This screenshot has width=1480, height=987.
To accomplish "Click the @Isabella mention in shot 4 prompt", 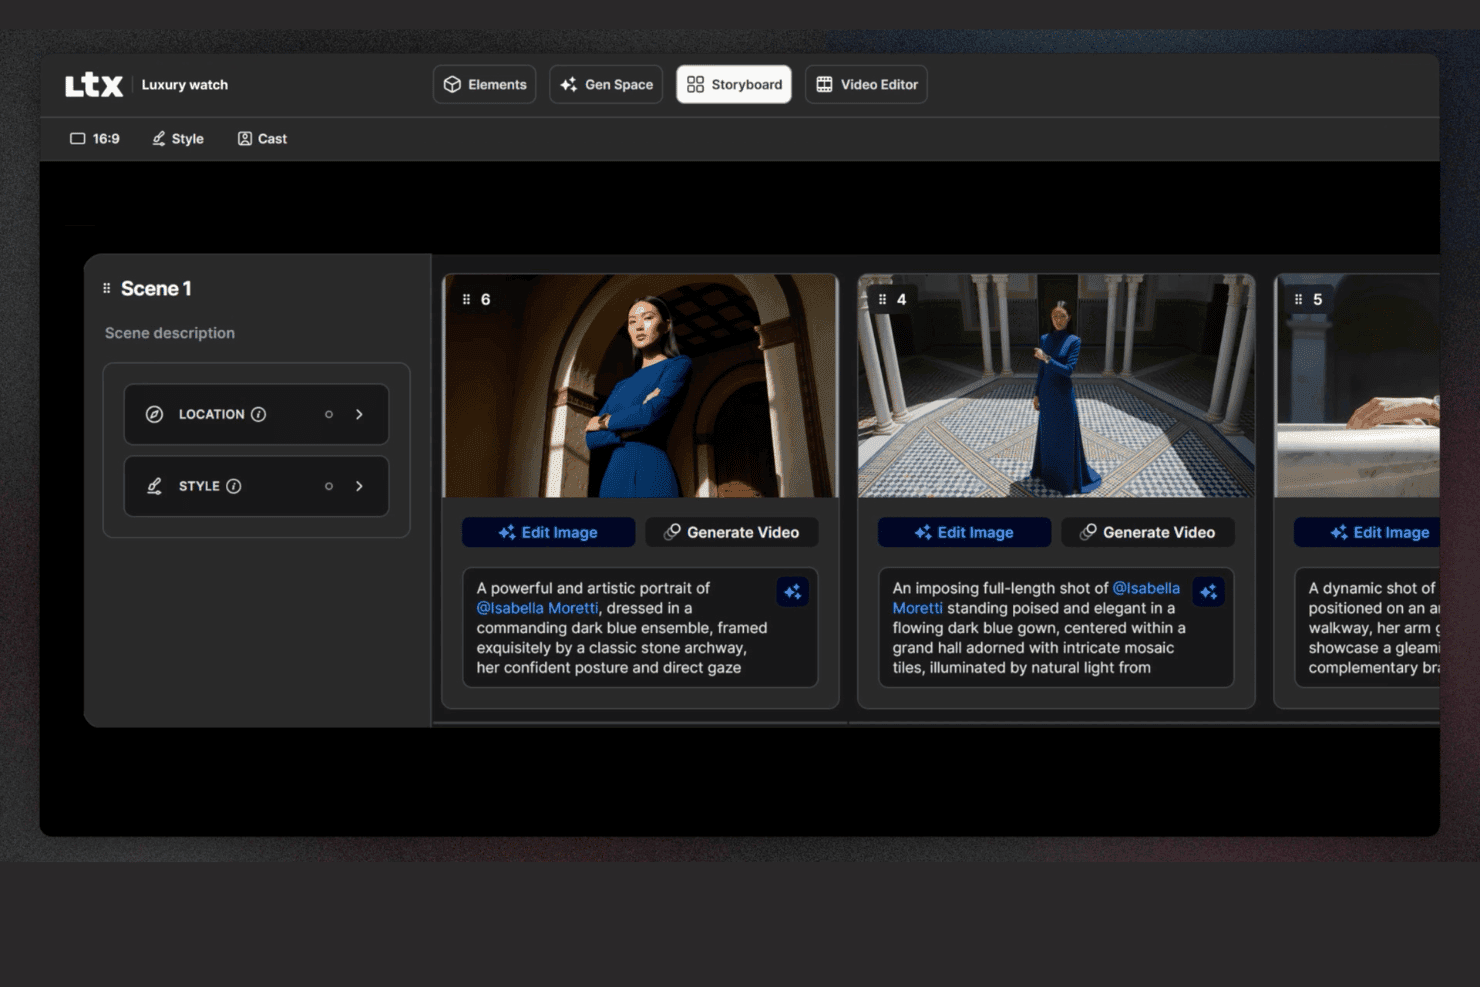I will (1146, 588).
